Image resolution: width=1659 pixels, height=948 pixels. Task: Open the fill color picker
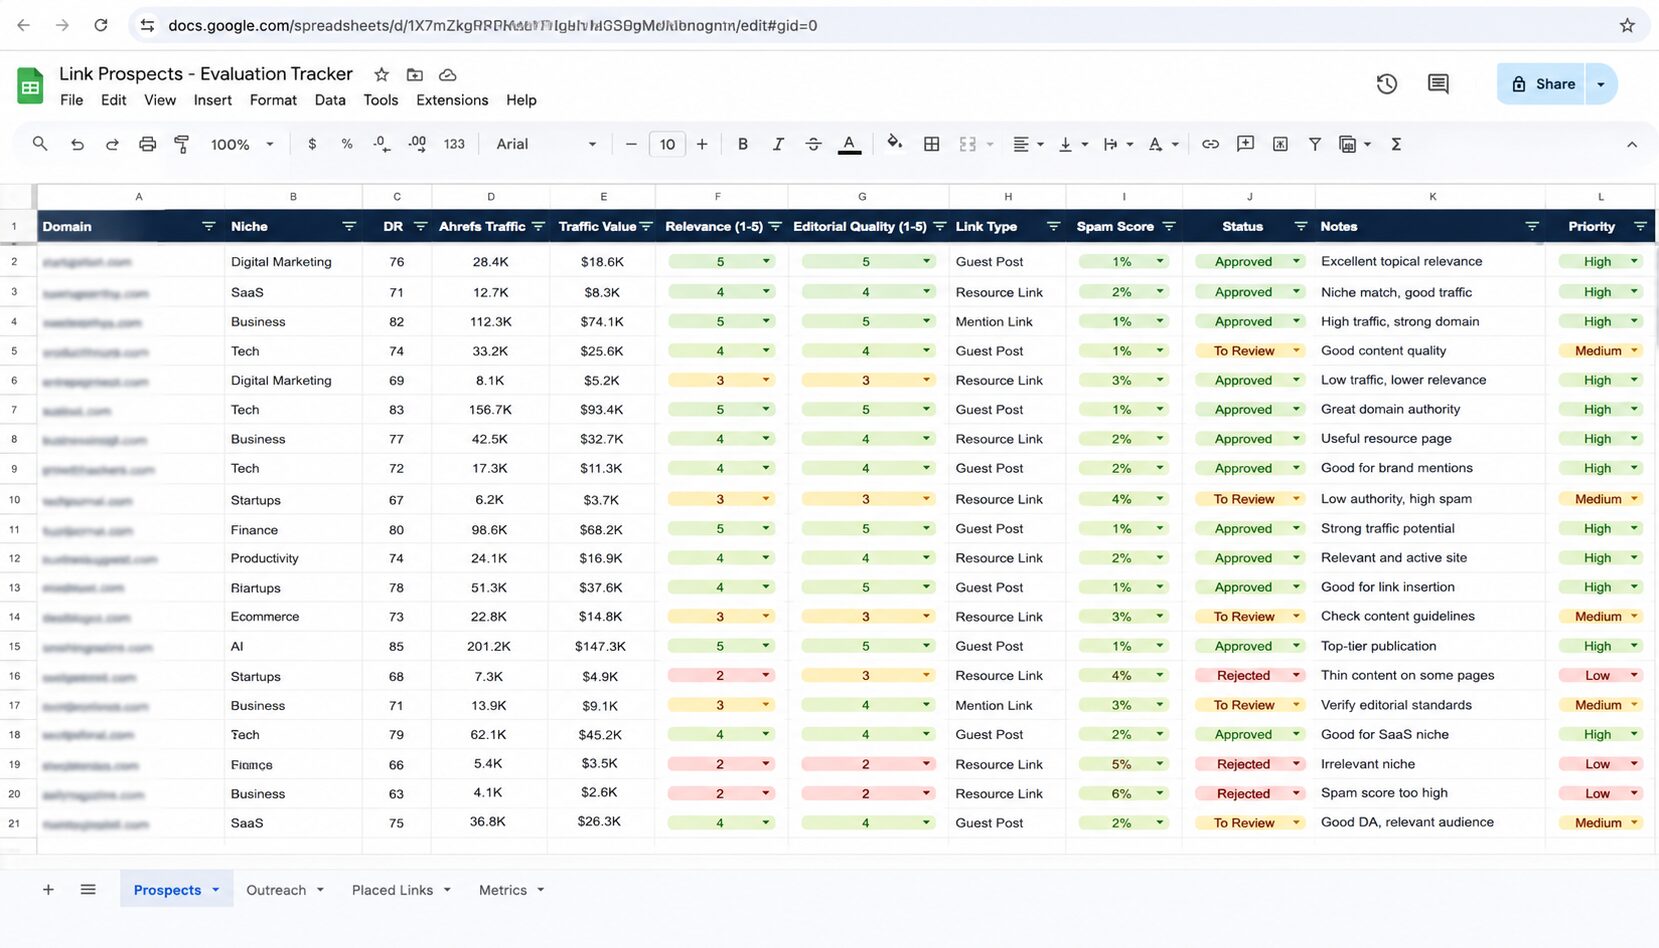[895, 143]
